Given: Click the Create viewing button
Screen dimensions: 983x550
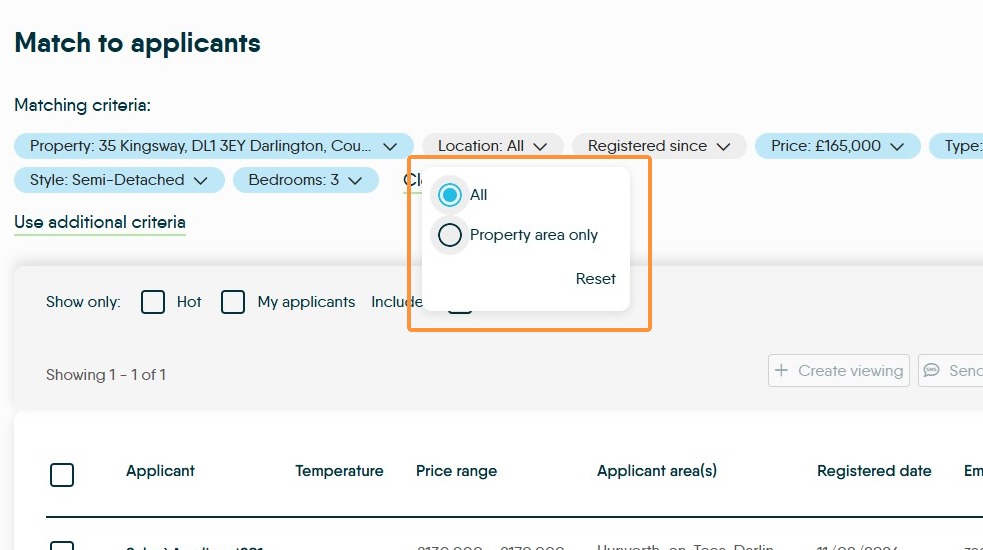Looking at the screenshot, I should click(839, 371).
